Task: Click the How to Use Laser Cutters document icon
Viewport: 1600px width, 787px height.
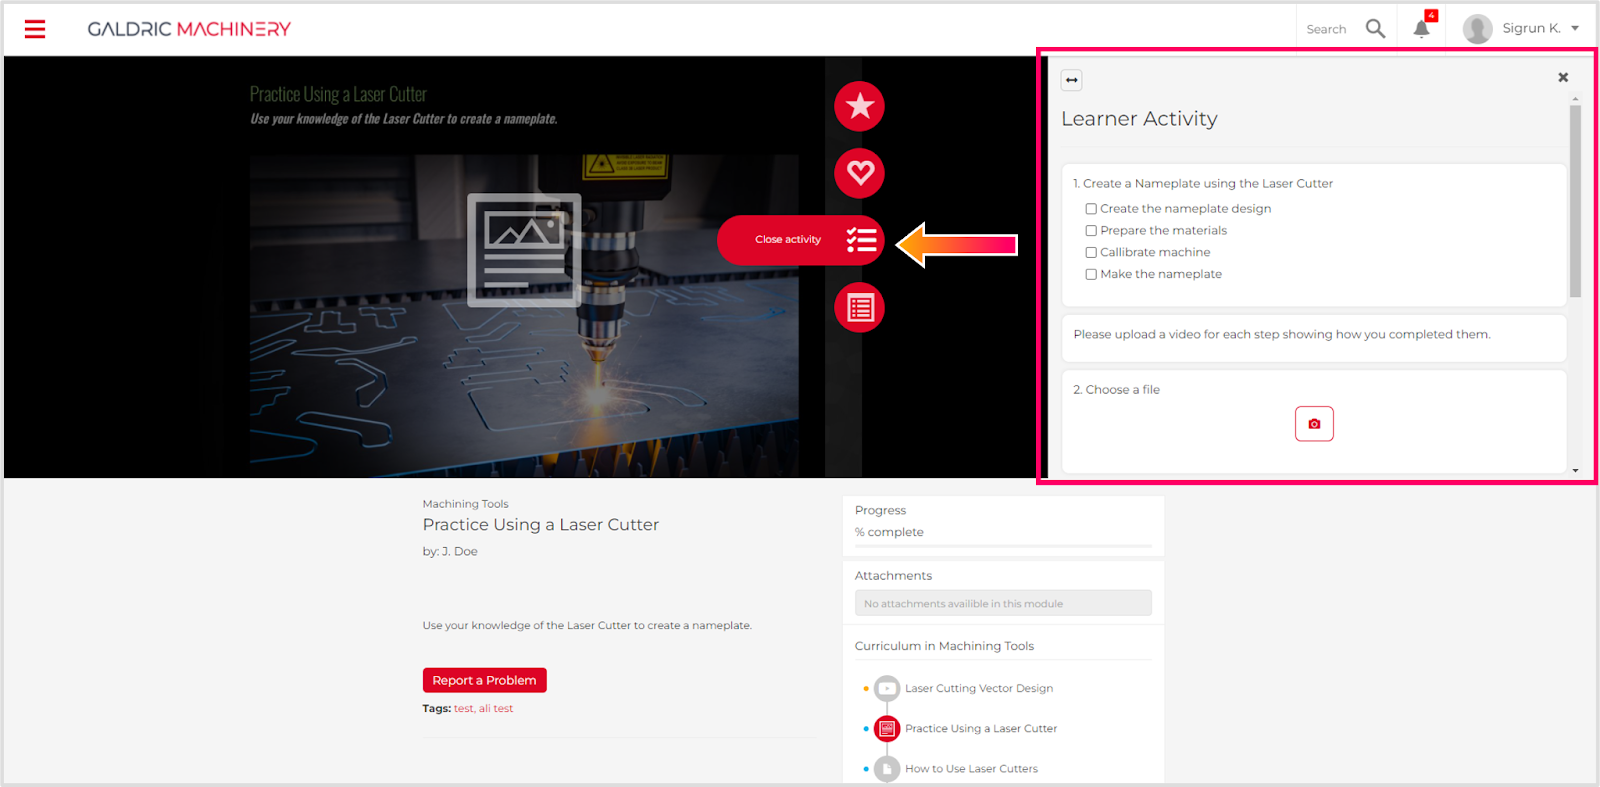Action: [887, 768]
